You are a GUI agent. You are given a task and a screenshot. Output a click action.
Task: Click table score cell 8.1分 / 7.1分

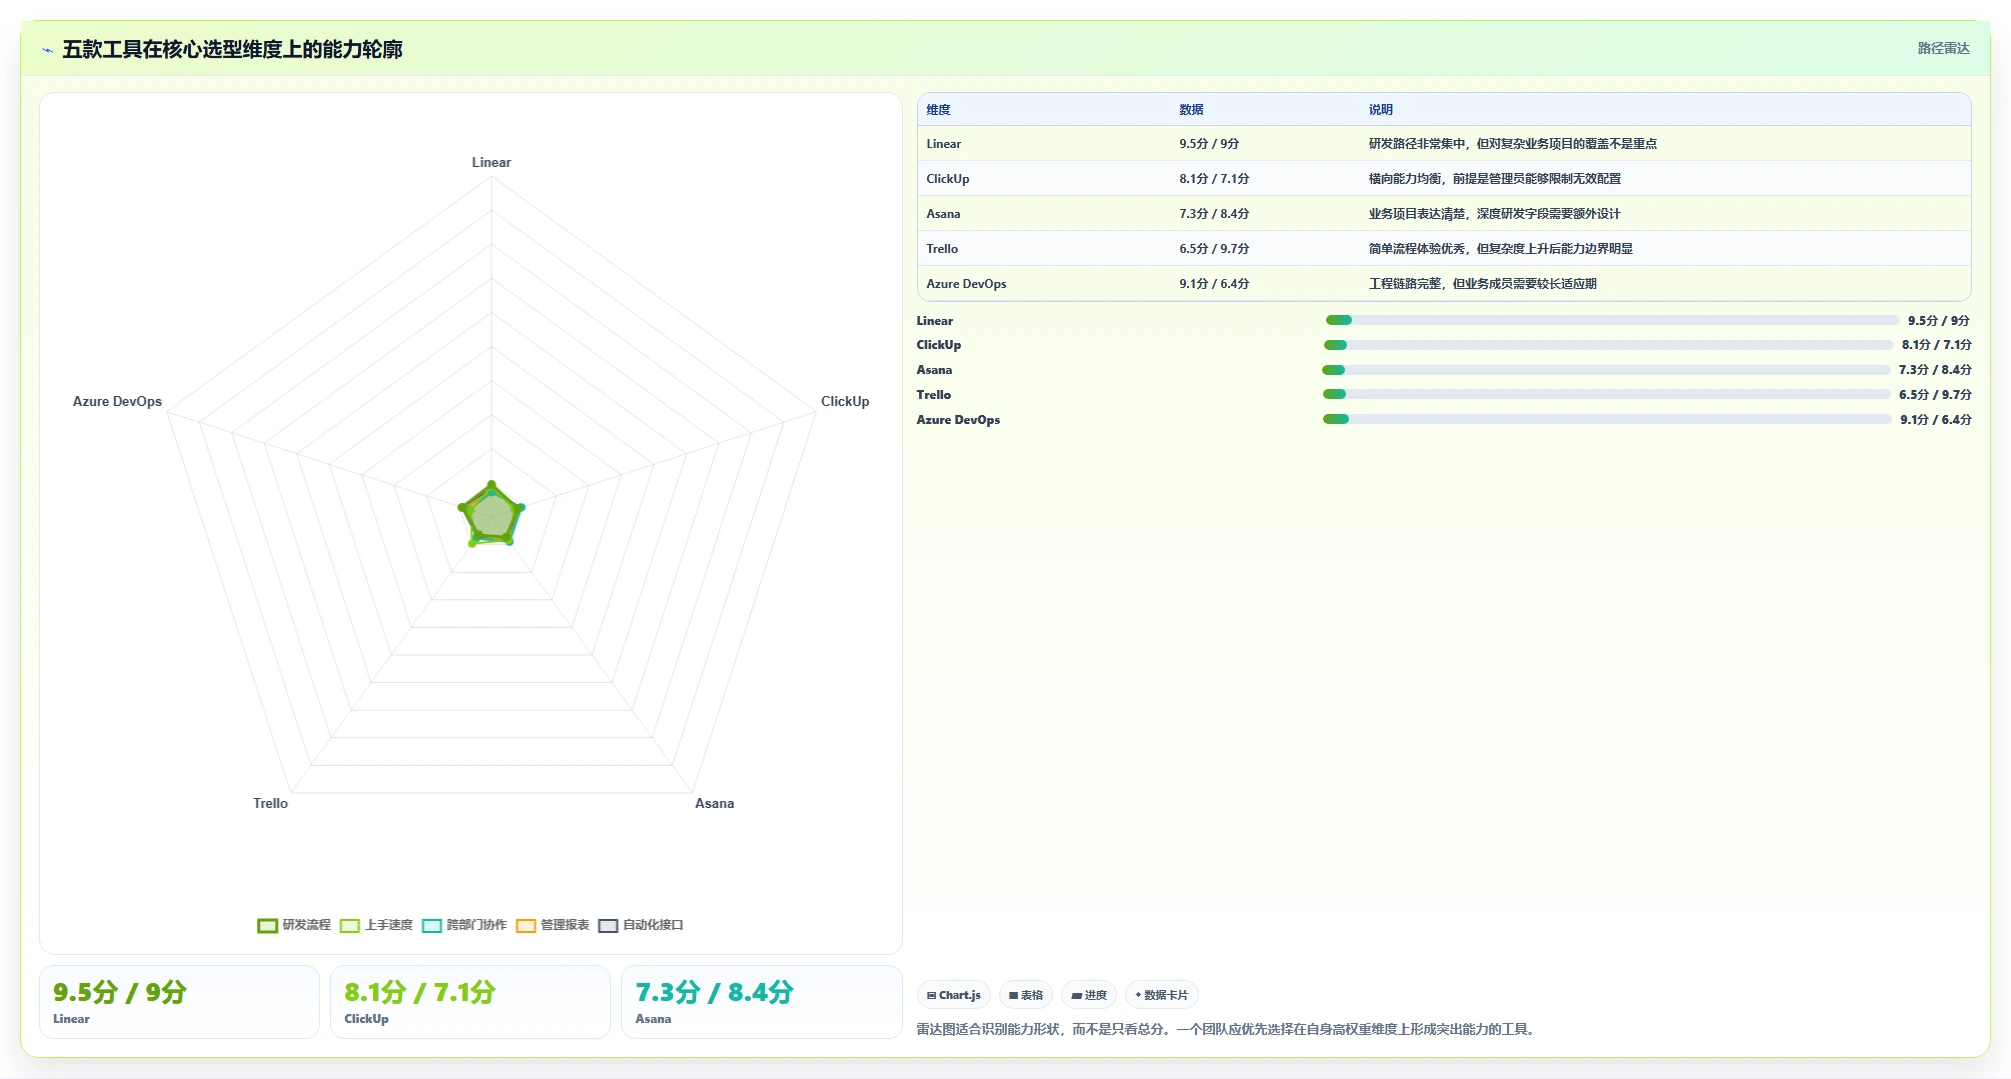coord(1214,179)
